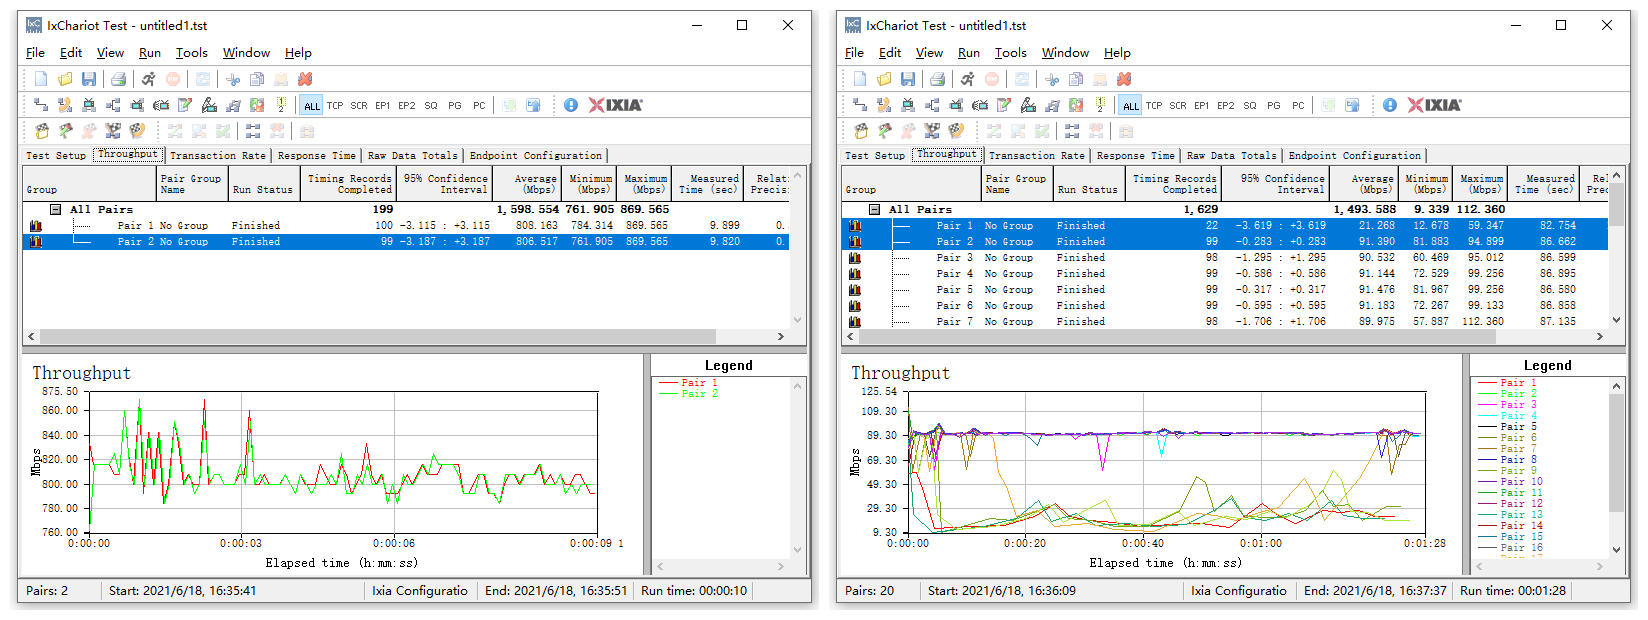Select Pair 7 row in right window
Viewport: 1648px width, 620px height.
[1225, 322]
